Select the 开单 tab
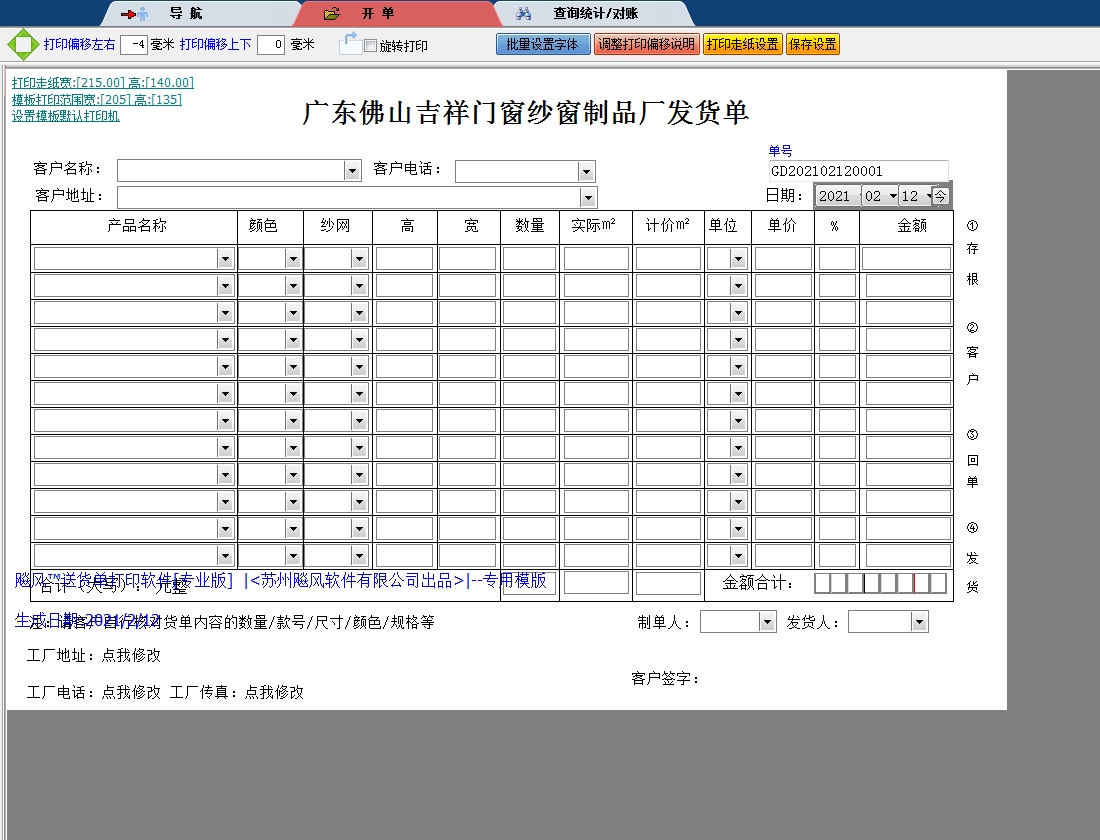Viewport: 1100px width, 840px height. point(378,14)
